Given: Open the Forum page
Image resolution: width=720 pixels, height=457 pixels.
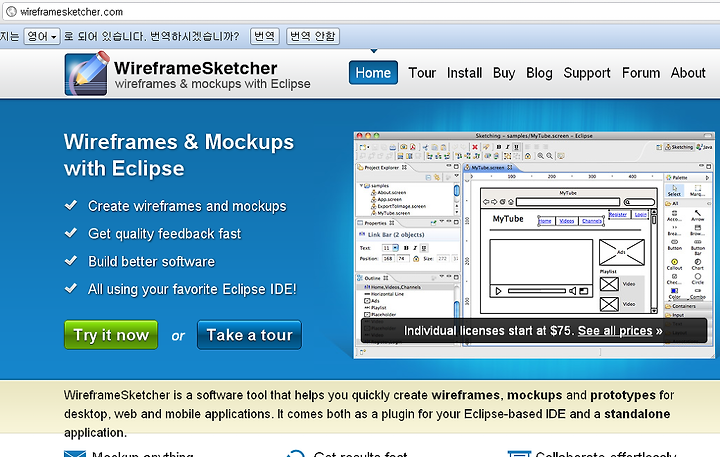Looking at the screenshot, I should point(641,73).
